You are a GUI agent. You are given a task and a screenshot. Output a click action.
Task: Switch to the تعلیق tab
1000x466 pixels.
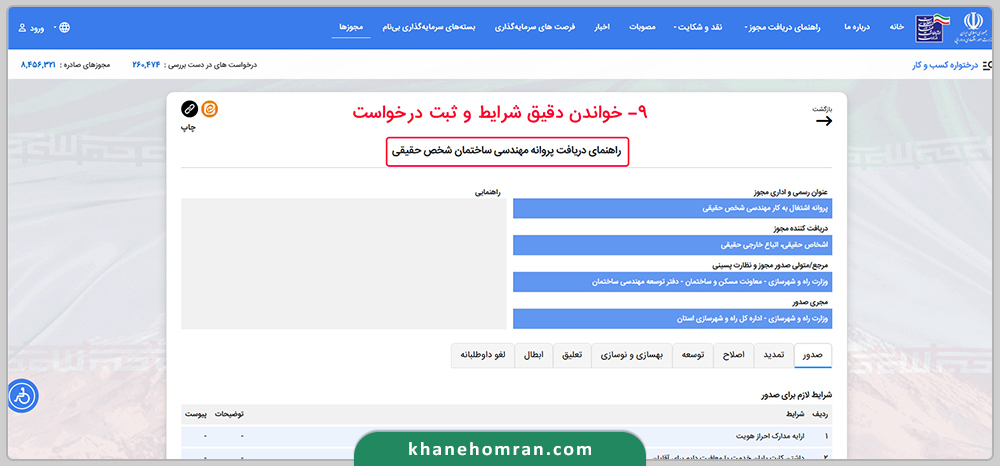click(572, 356)
